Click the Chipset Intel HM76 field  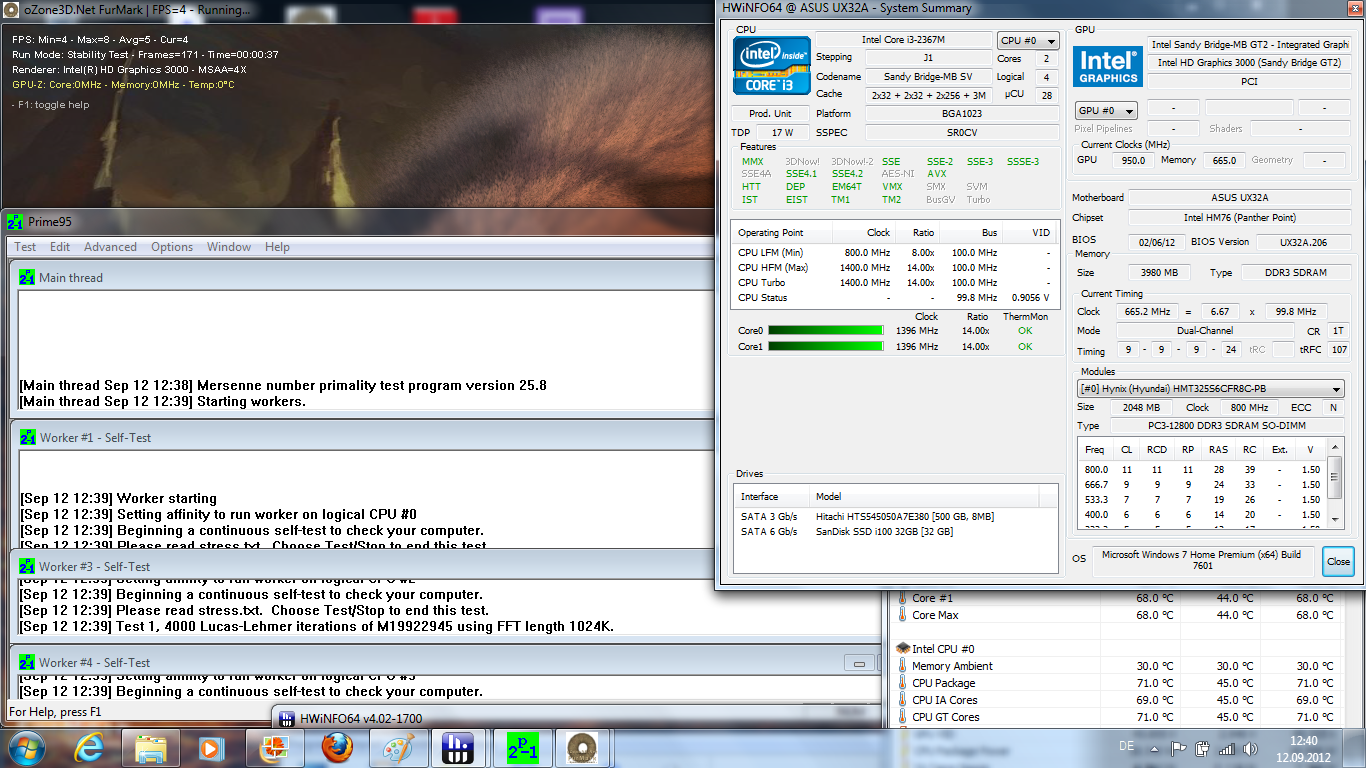pyautogui.click(x=1240, y=218)
